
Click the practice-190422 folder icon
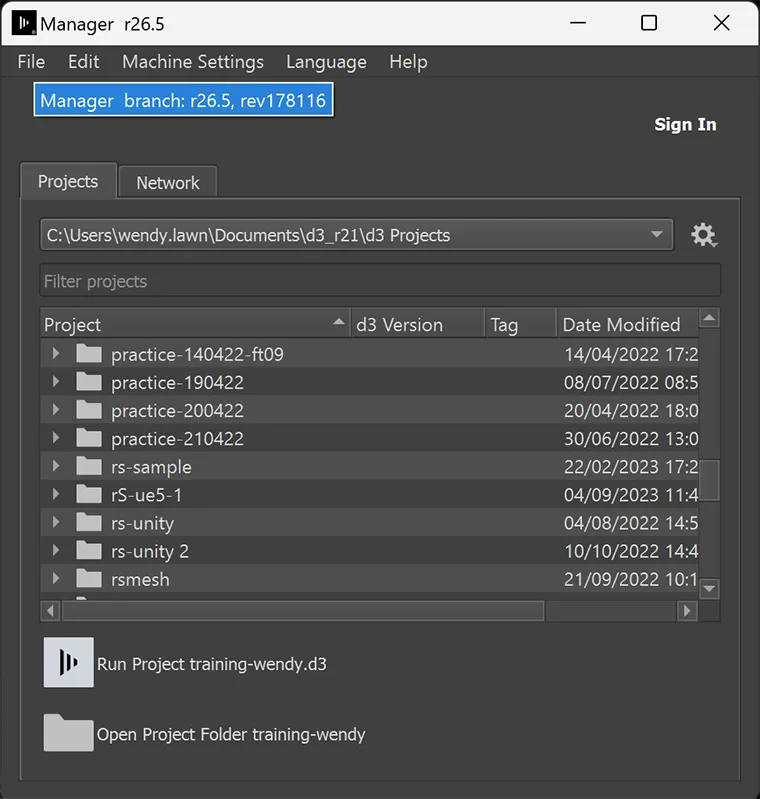[x=90, y=382]
